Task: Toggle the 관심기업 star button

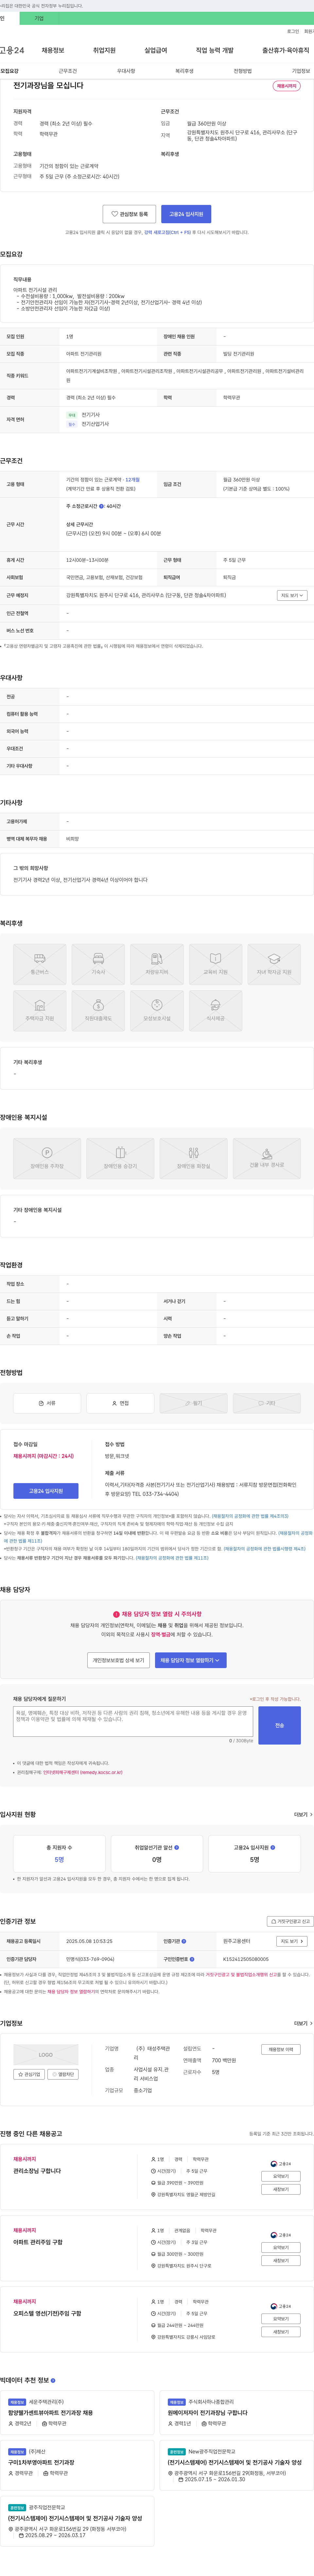Action: point(29,2074)
